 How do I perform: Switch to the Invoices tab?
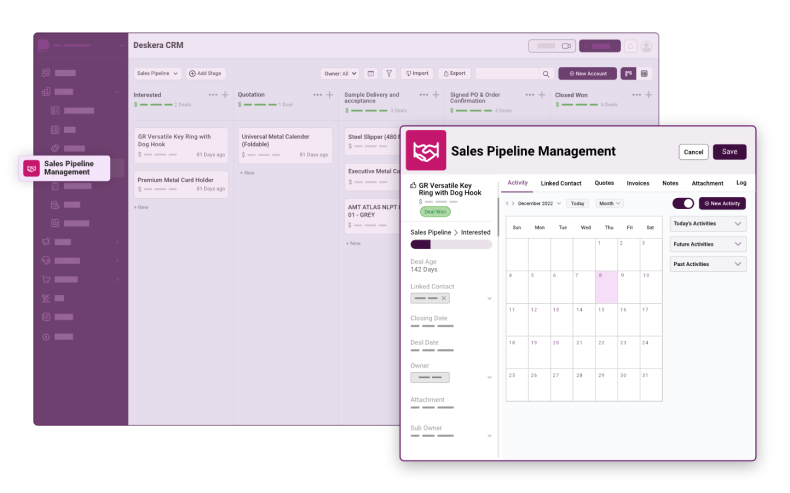pos(638,183)
